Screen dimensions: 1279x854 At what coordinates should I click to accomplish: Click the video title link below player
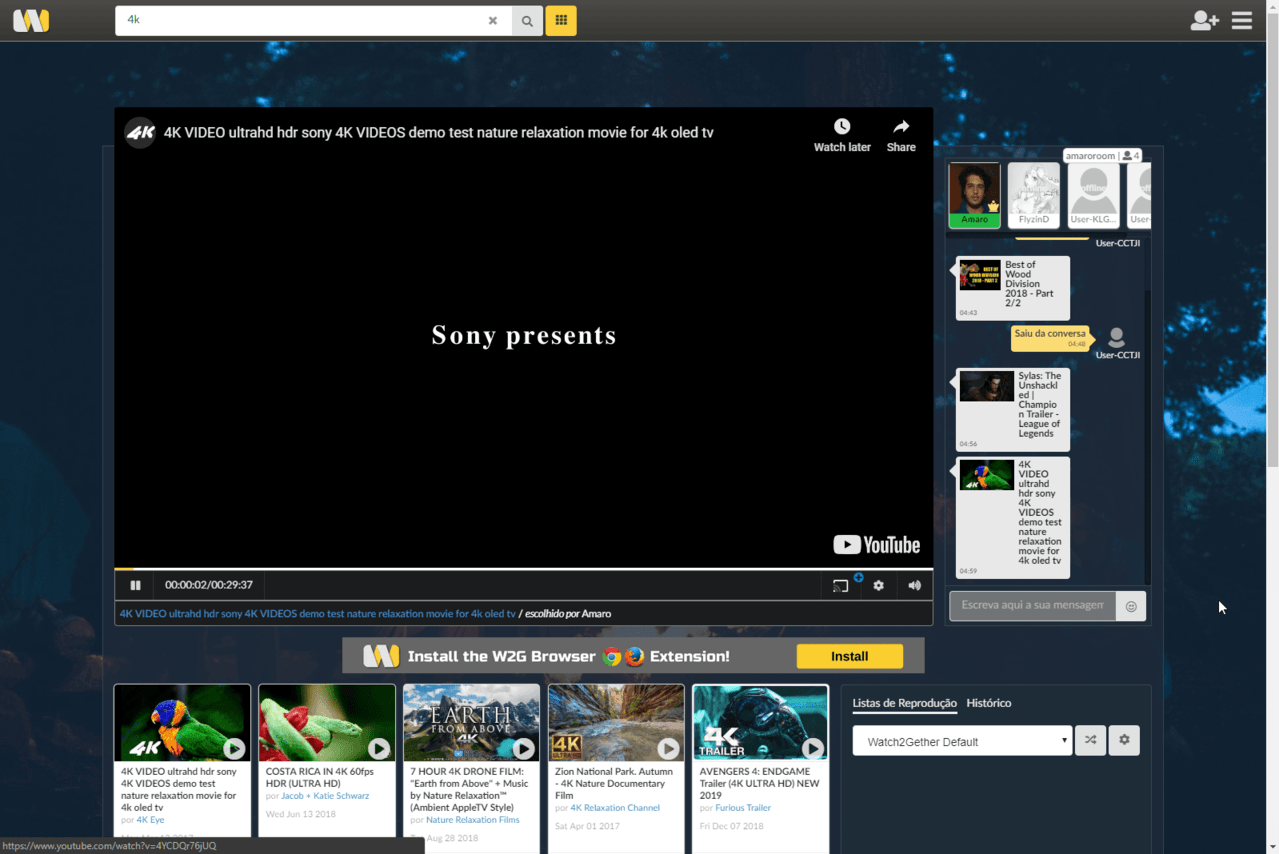(x=318, y=614)
